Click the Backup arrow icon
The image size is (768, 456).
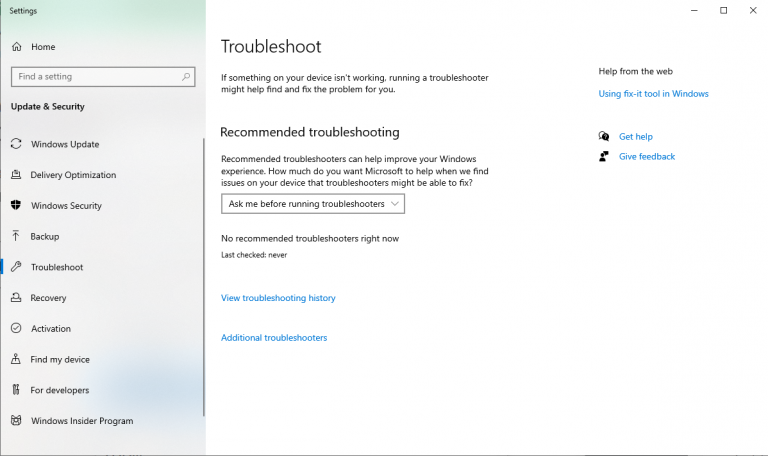[16, 237]
